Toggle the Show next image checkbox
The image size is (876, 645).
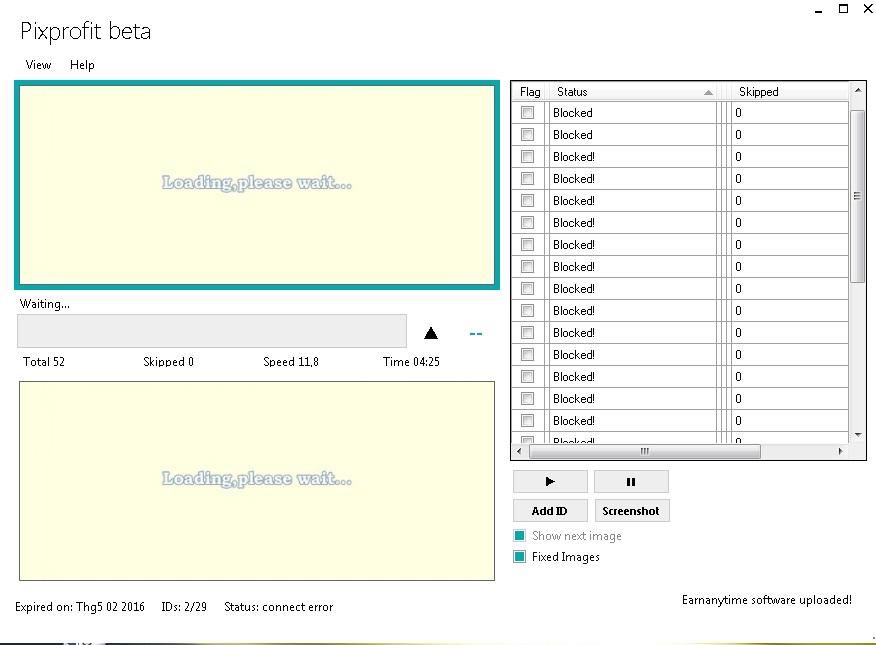click(x=520, y=536)
